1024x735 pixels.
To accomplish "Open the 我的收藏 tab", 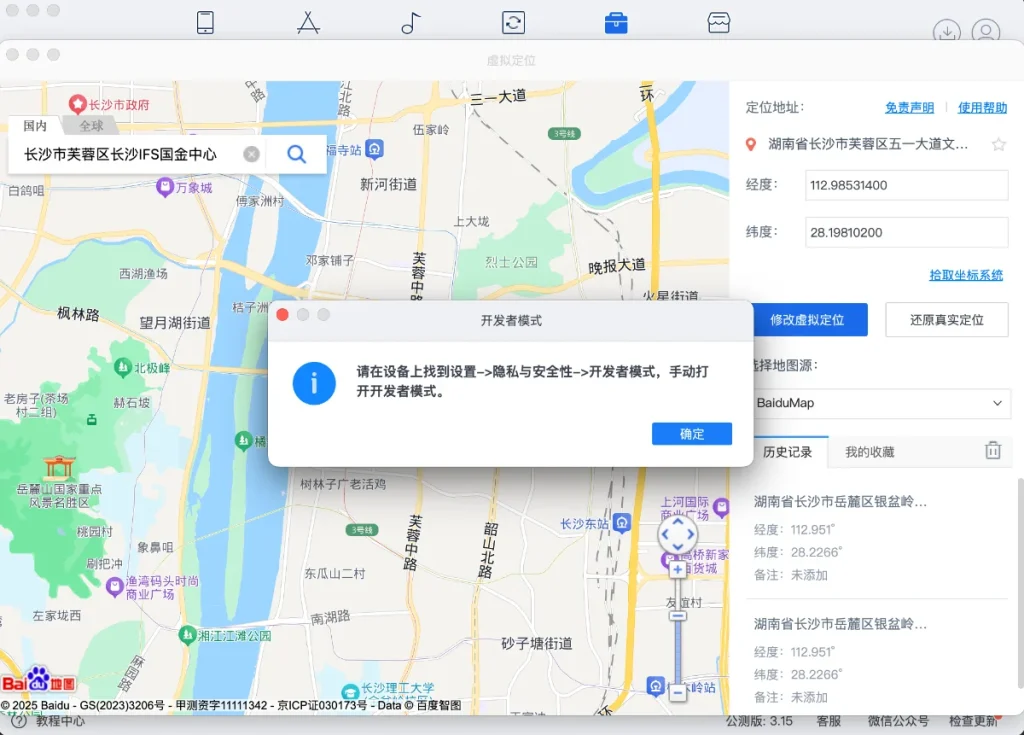I will point(869,452).
